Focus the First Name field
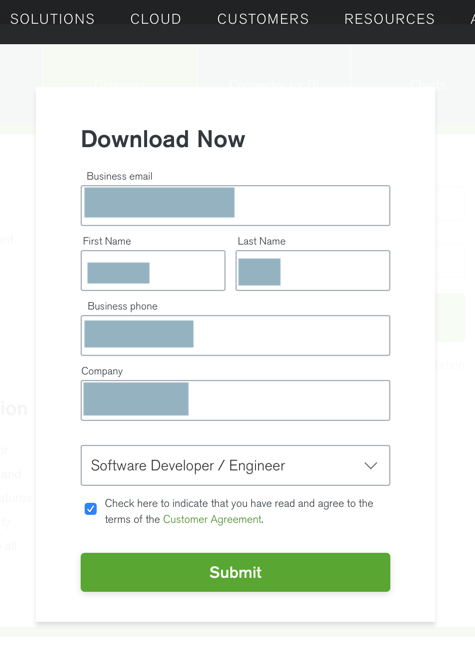The image size is (475, 652). point(153,270)
